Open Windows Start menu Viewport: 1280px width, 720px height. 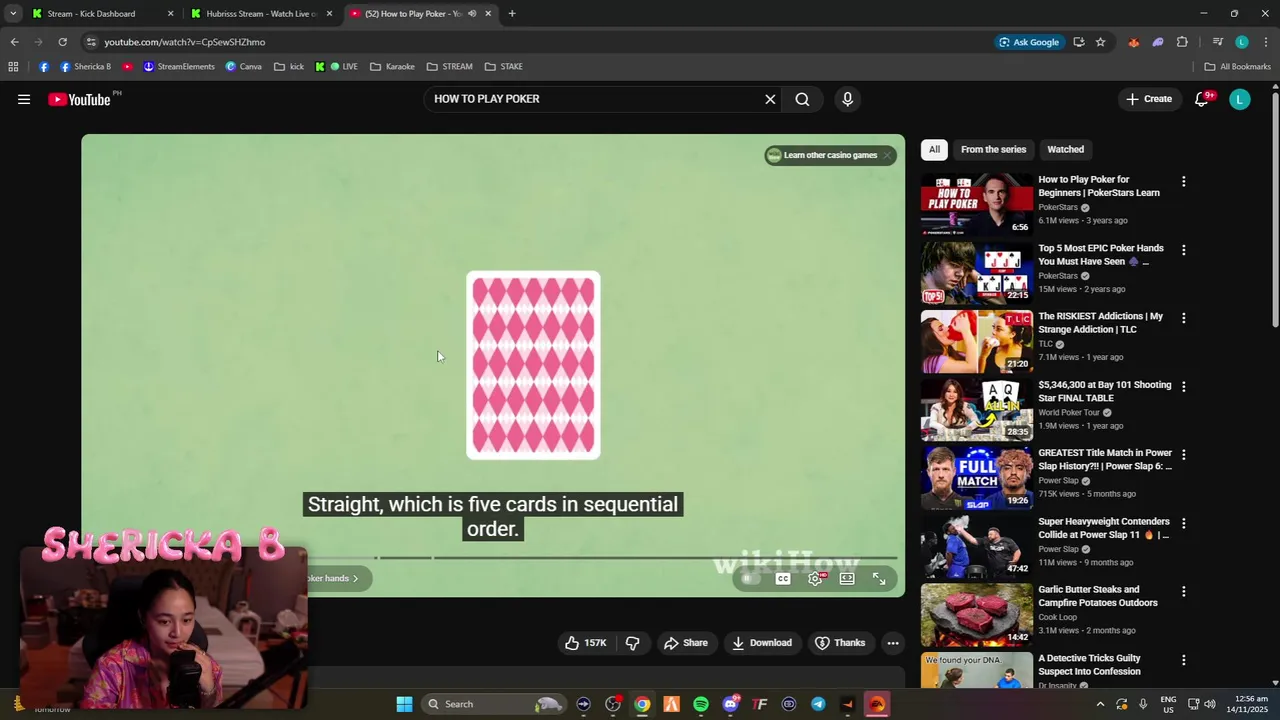(x=404, y=704)
